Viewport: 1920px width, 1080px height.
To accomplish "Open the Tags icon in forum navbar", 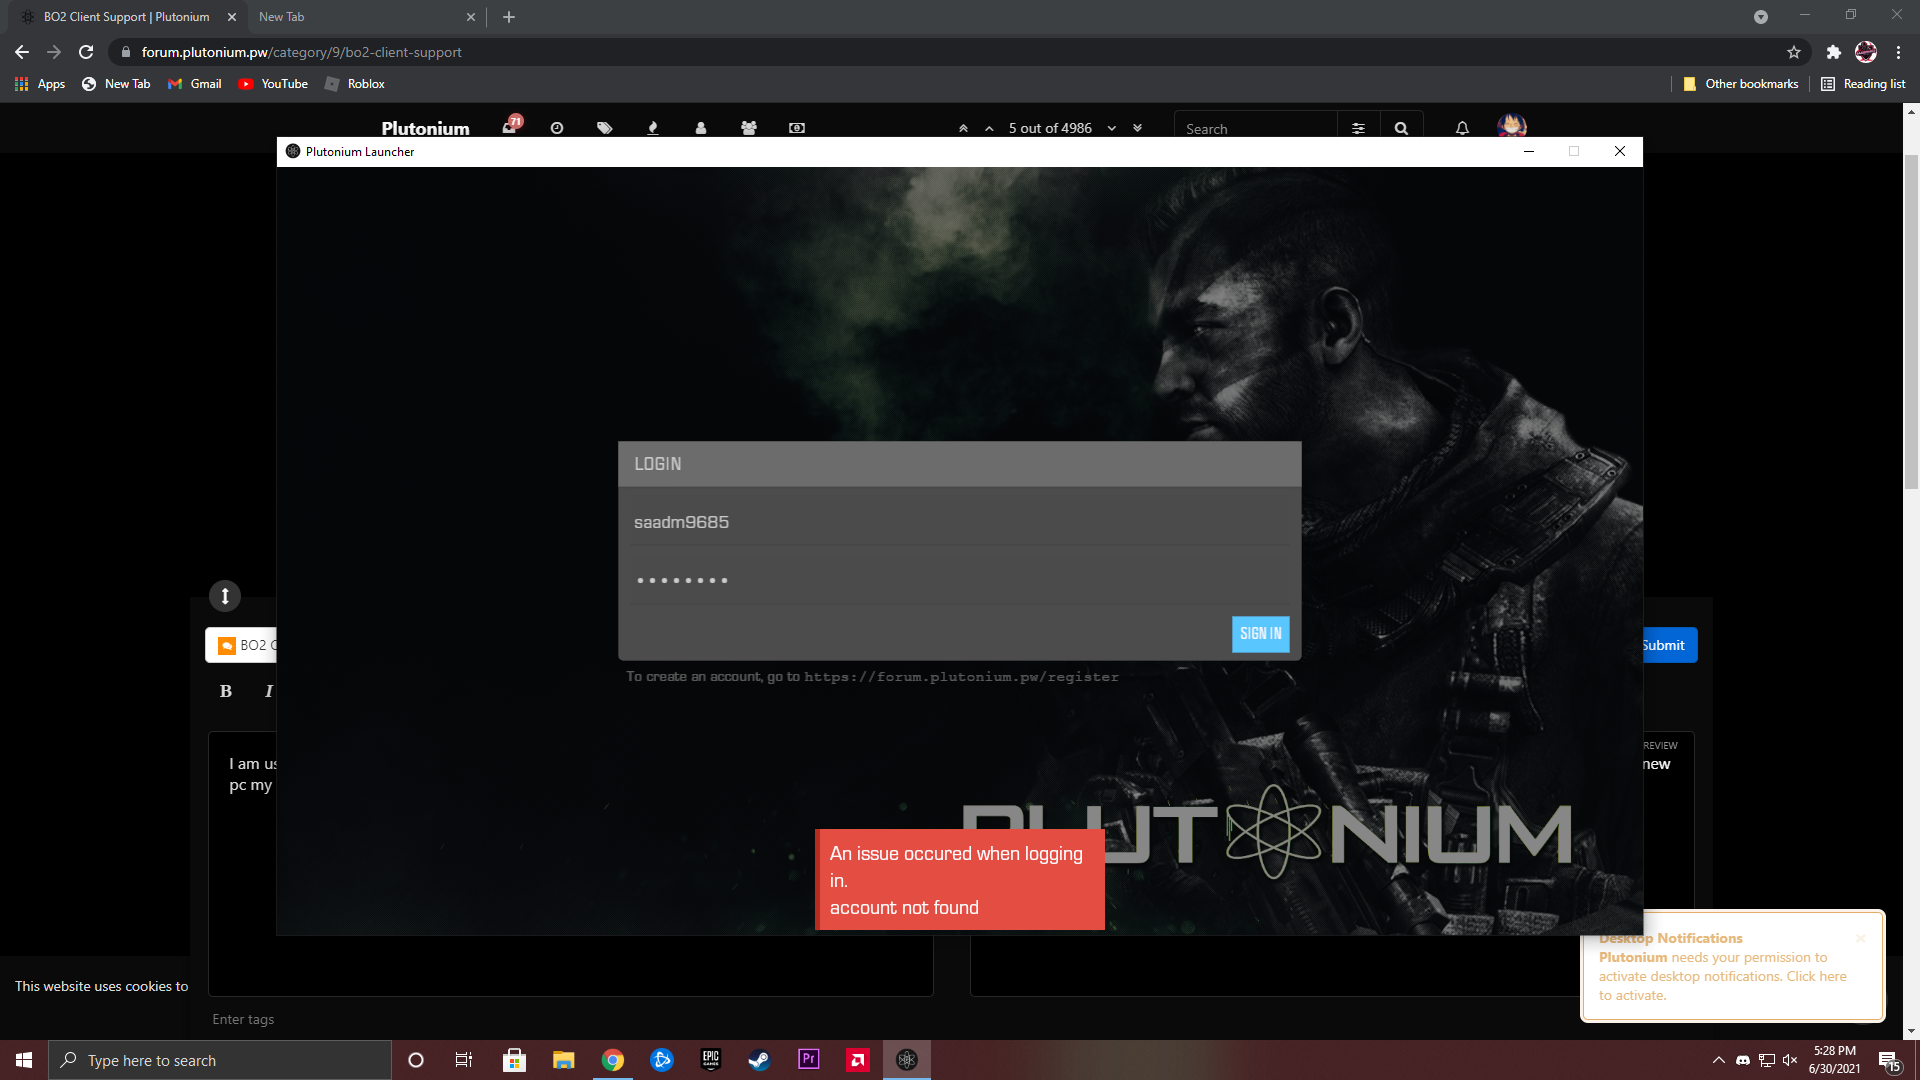I will [604, 128].
